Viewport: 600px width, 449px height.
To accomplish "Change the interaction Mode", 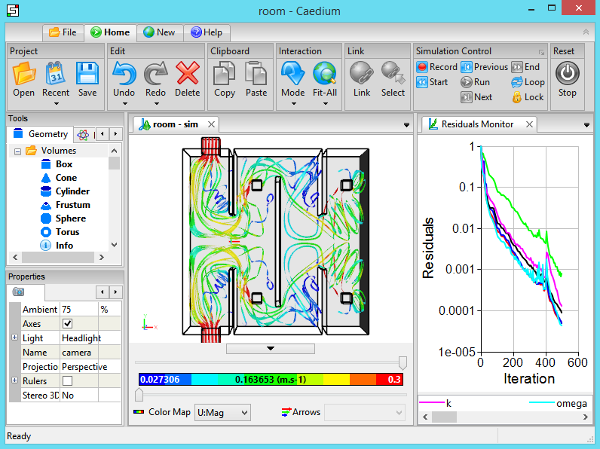I will point(293,80).
